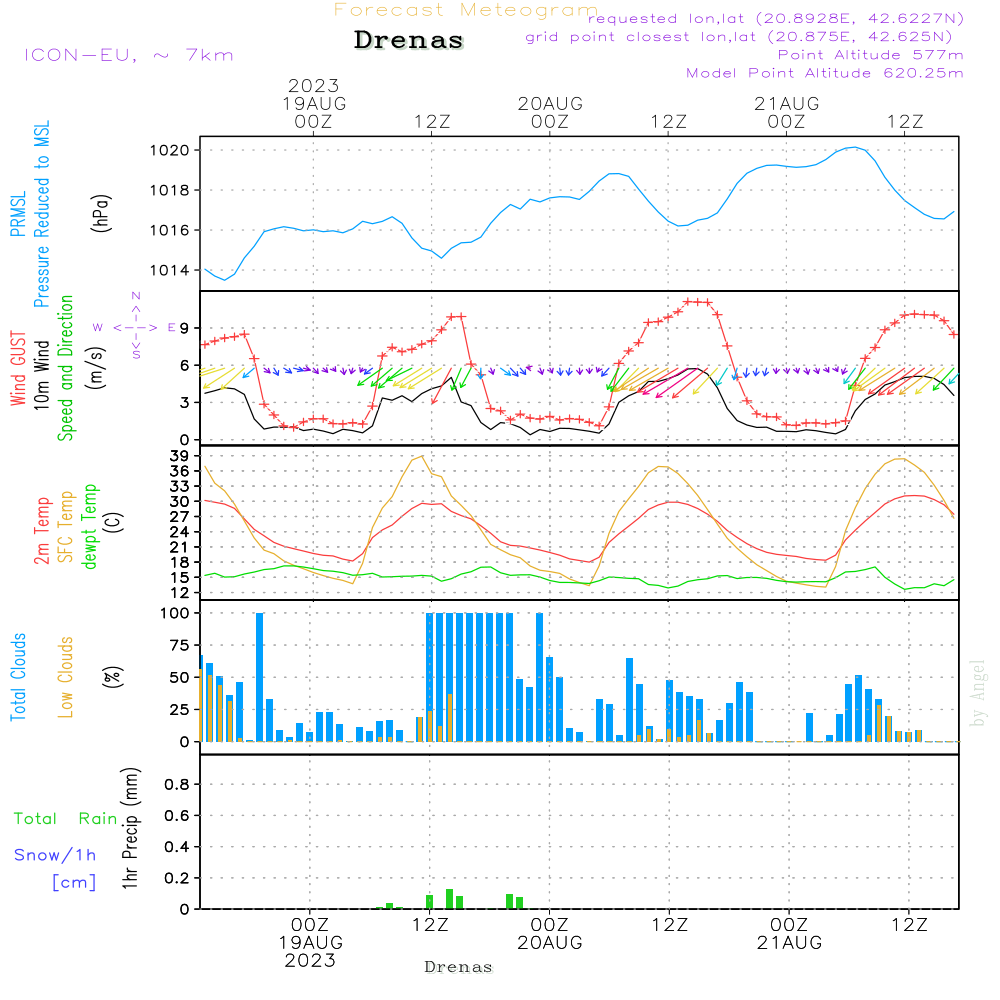The height and width of the screenshot is (1000, 1000).
Task: Click the requested lon,lat coordinates text
Action: pyautogui.click(x=777, y=19)
